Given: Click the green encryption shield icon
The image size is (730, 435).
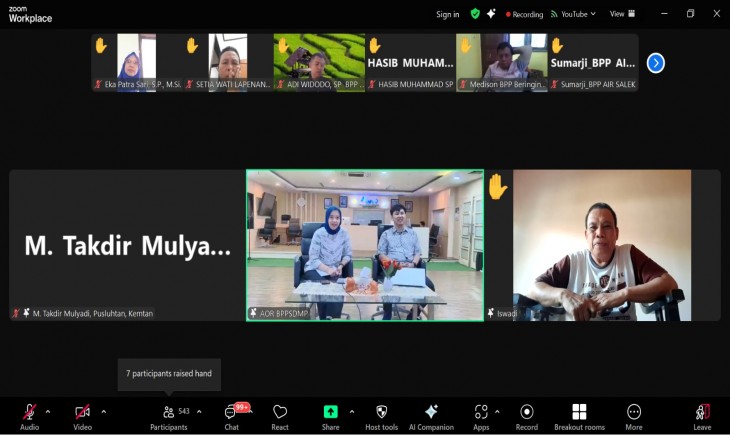Looking at the screenshot, I should [475, 14].
